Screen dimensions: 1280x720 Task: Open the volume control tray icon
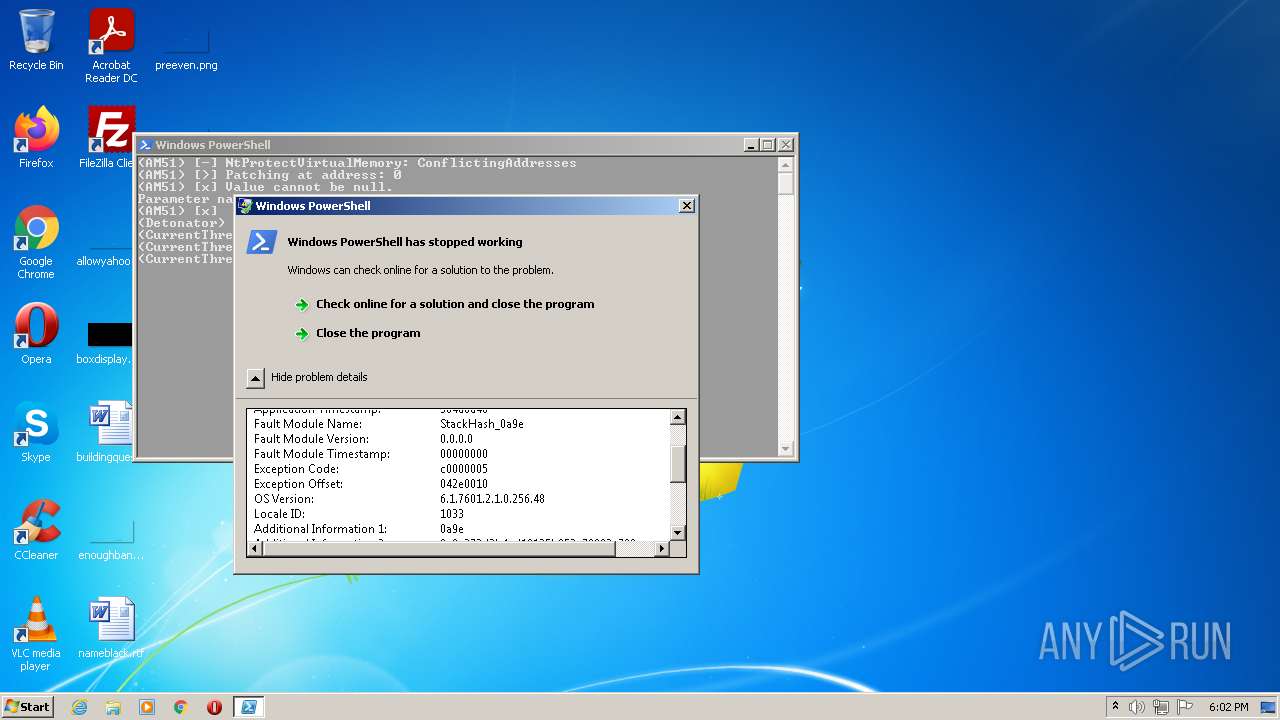[x=1137, y=707]
